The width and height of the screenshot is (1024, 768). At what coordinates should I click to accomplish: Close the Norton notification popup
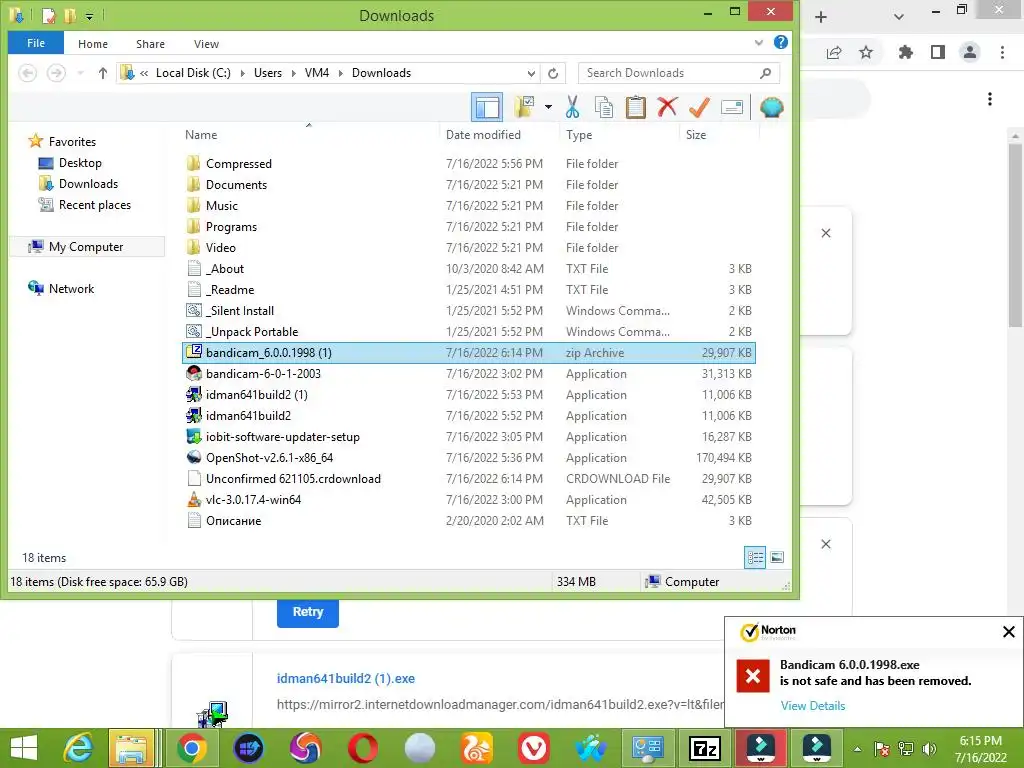pos(1008,632)
